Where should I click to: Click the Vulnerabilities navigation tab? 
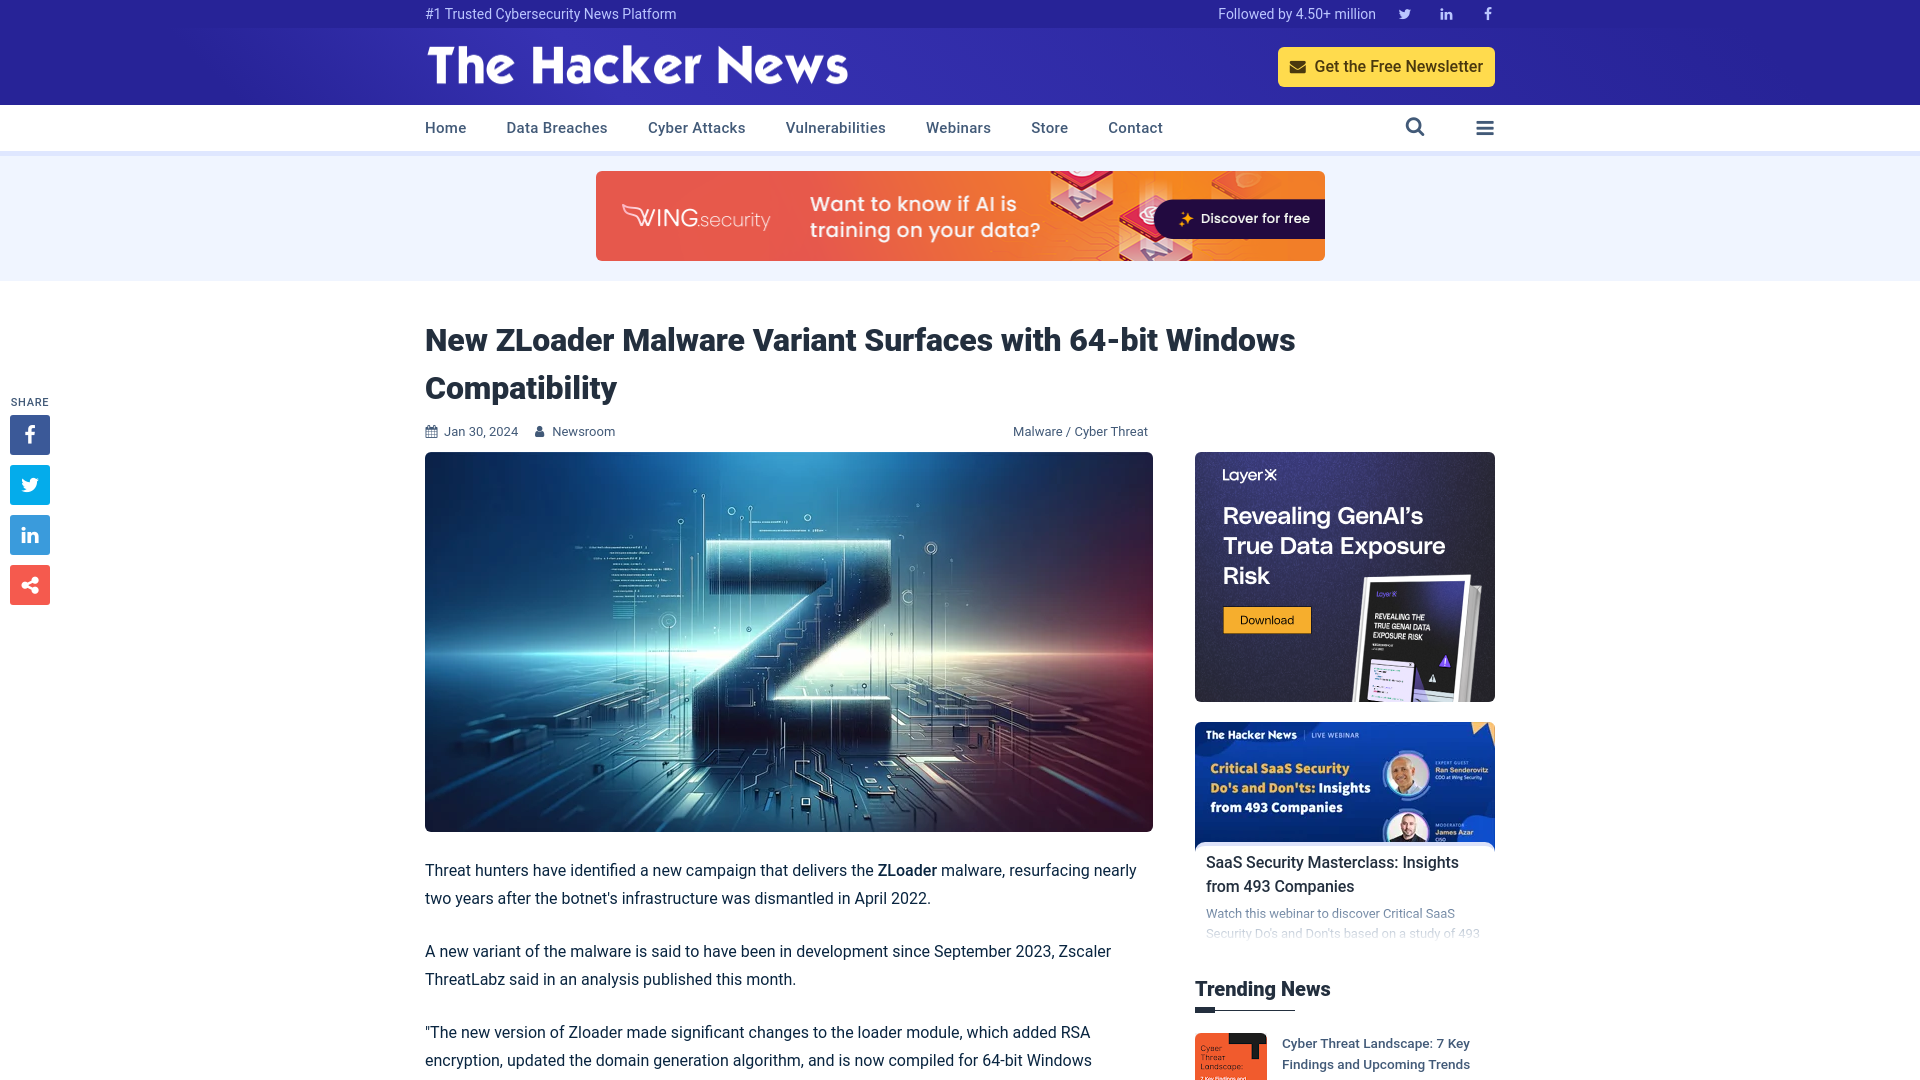(835, 128)
